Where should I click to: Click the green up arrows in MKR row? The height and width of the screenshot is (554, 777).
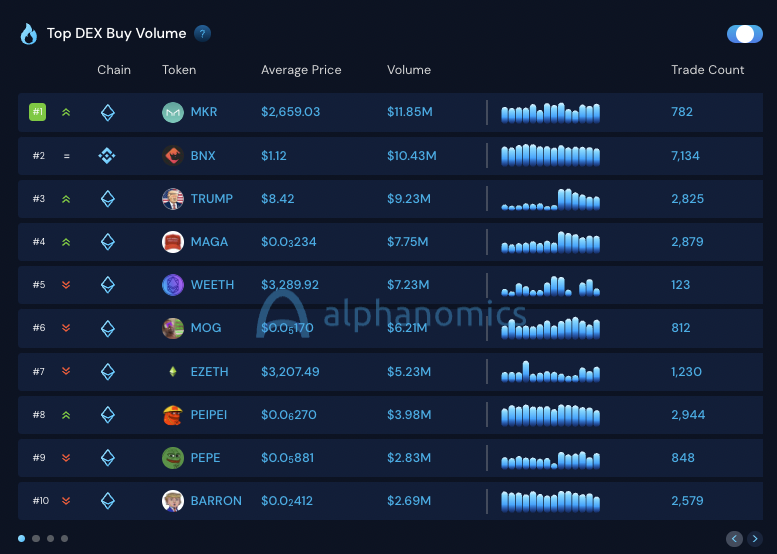(66, 112)
